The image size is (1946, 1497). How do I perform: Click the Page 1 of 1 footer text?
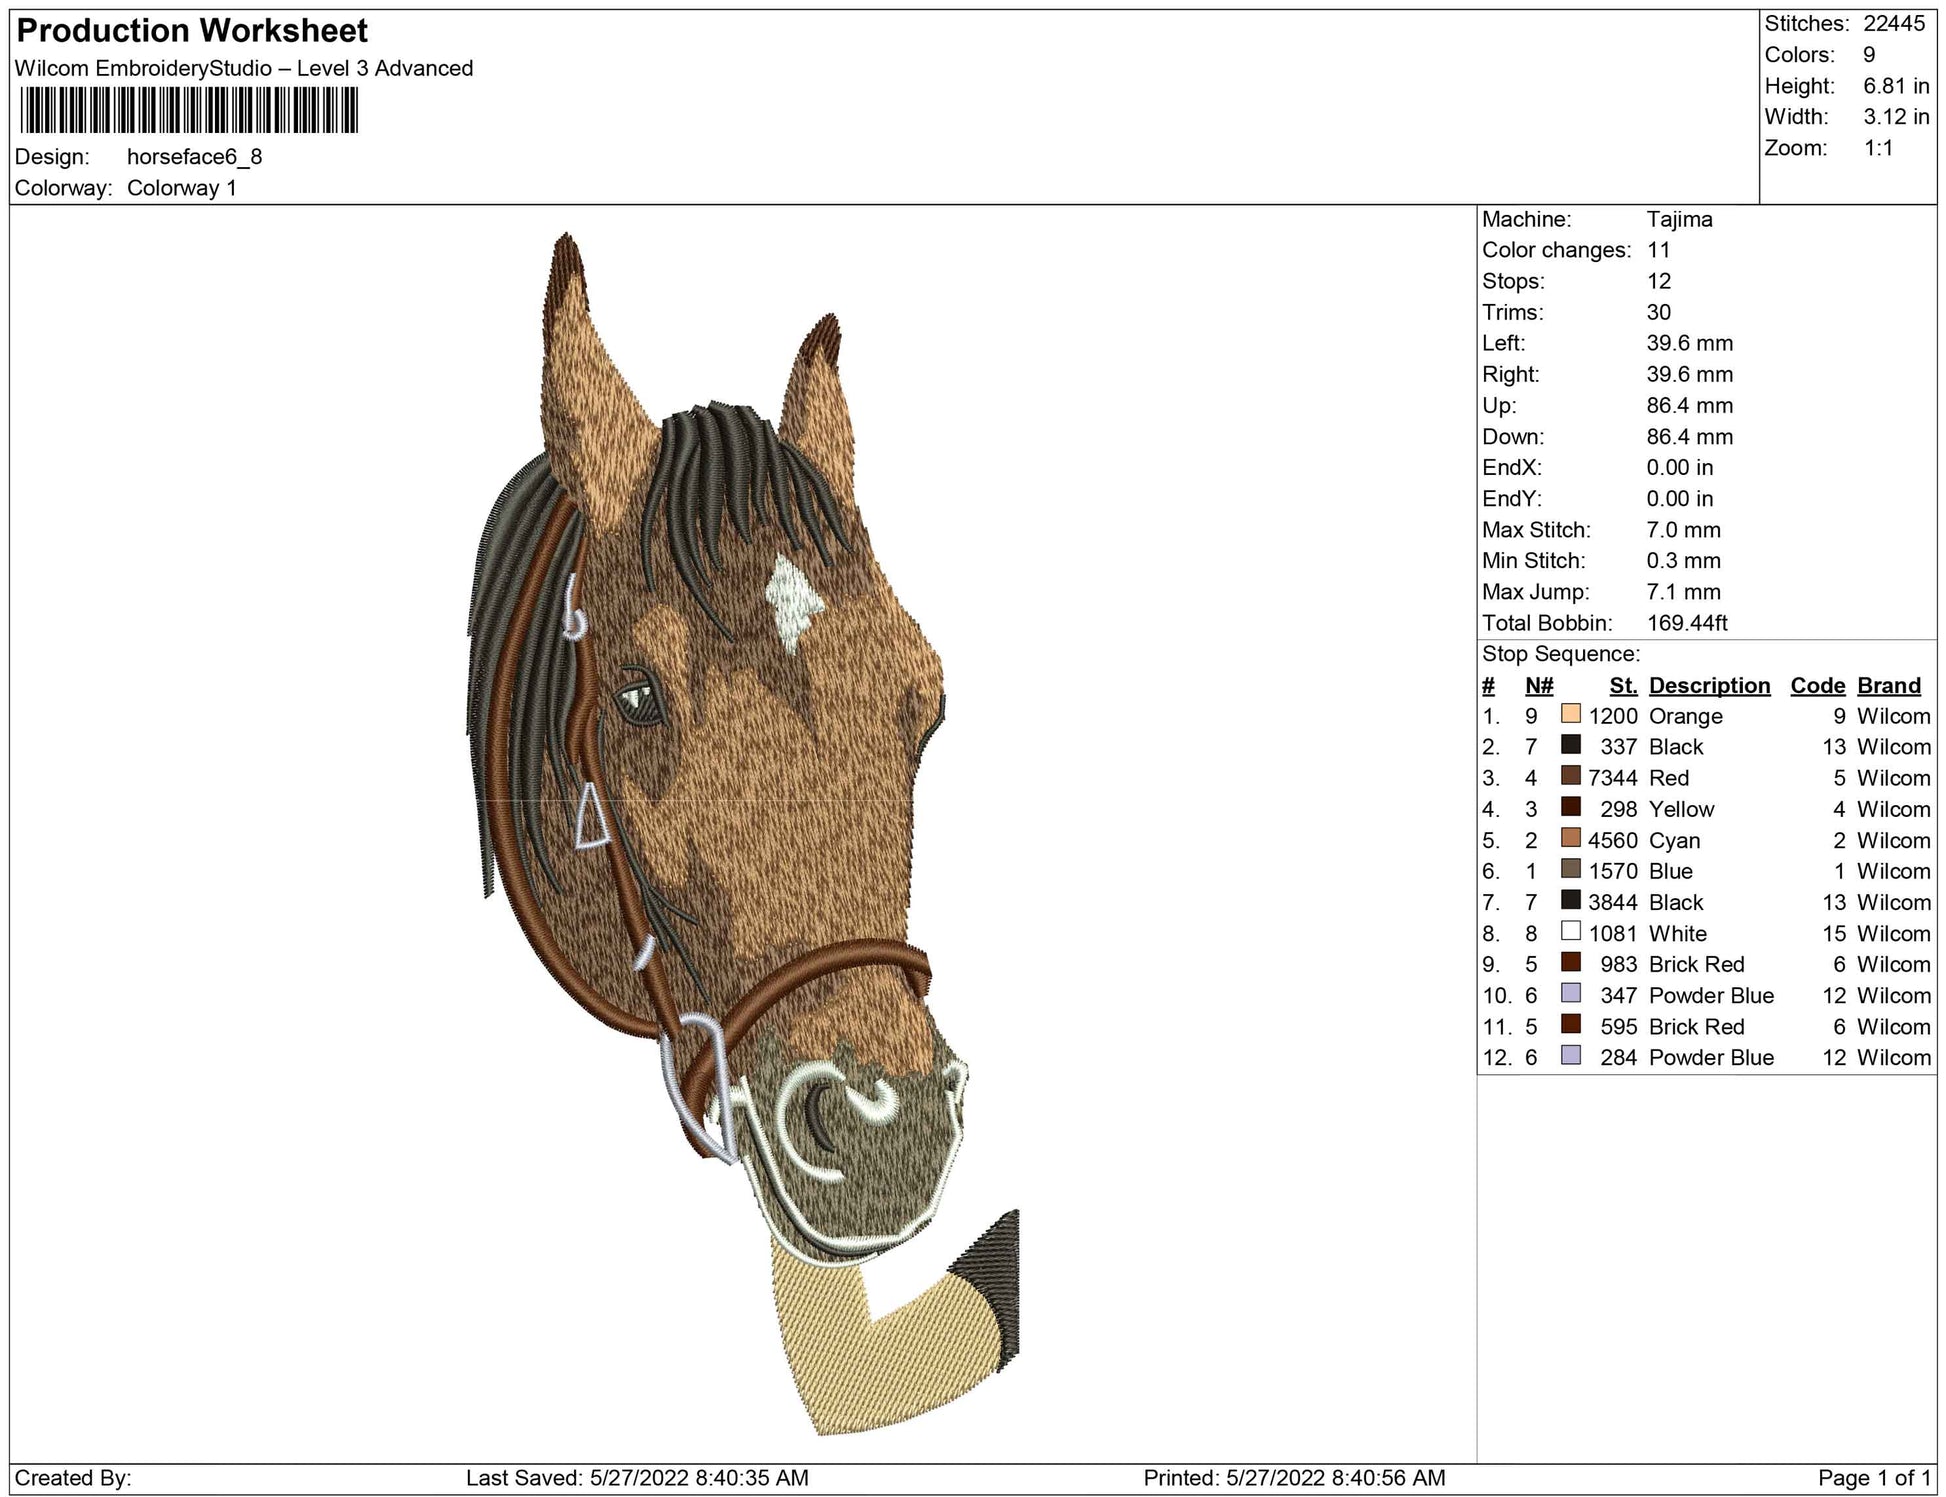pos(1873,1478)
